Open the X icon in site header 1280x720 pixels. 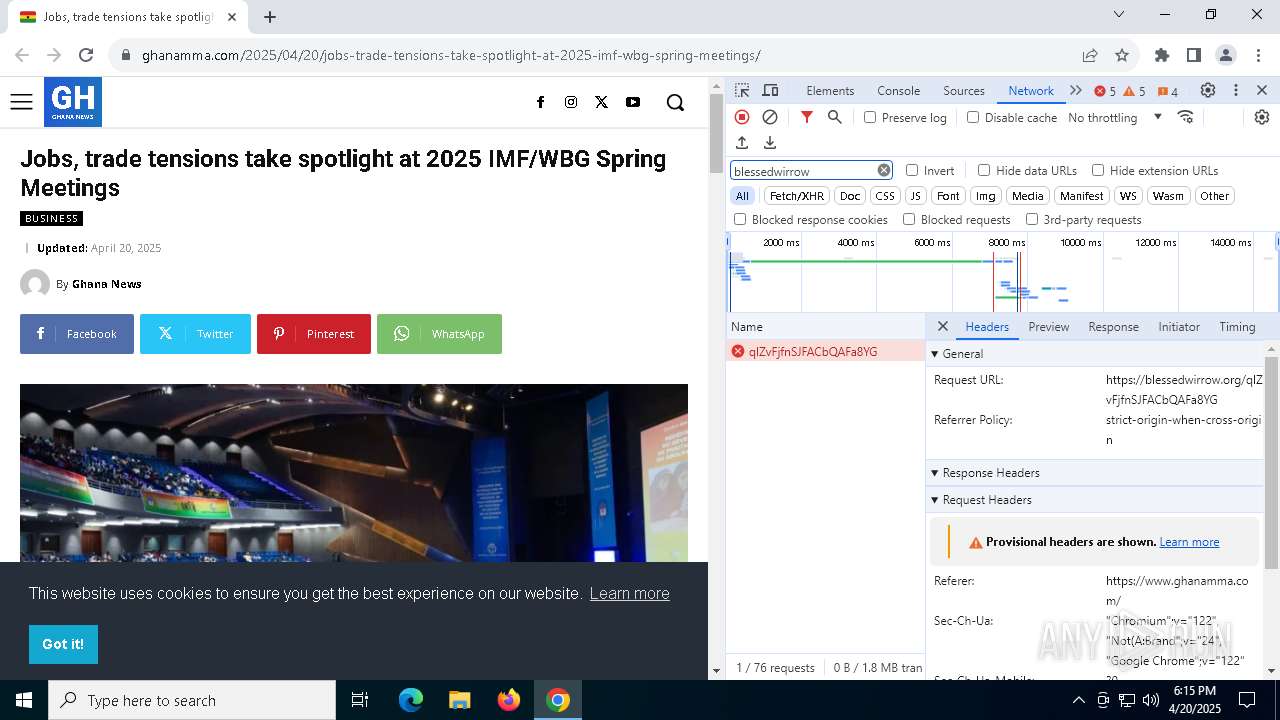601,102
